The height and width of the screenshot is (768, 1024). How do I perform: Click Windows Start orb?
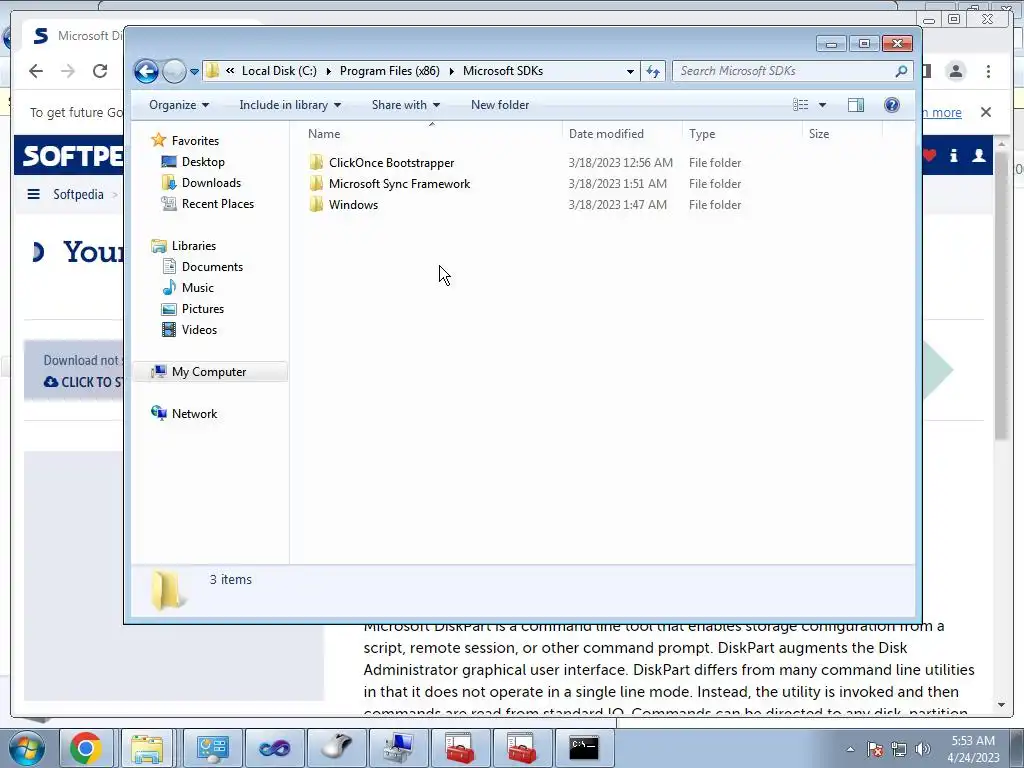[27, 748]
